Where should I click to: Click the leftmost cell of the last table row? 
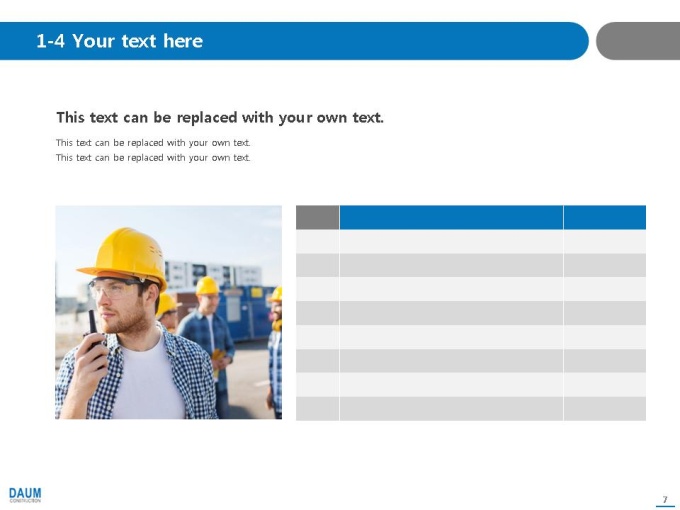click(x=317, y=409)
